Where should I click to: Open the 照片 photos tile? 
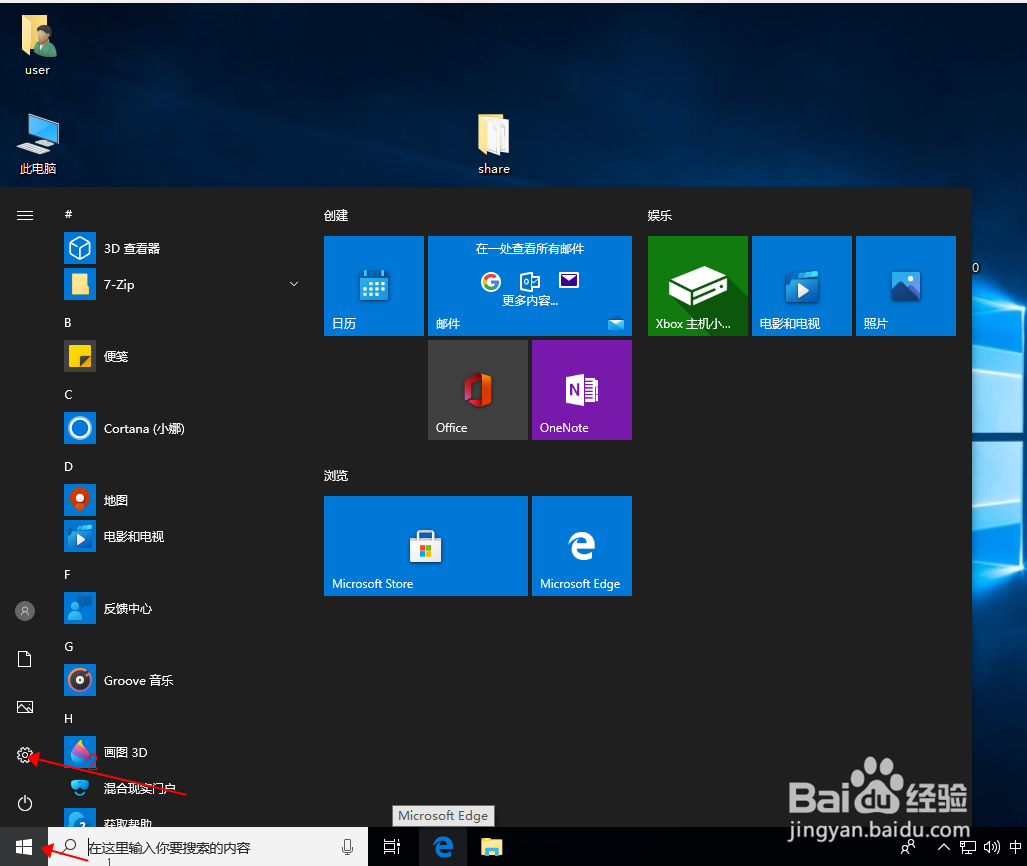pyautogui.click(x=906, y=286)
